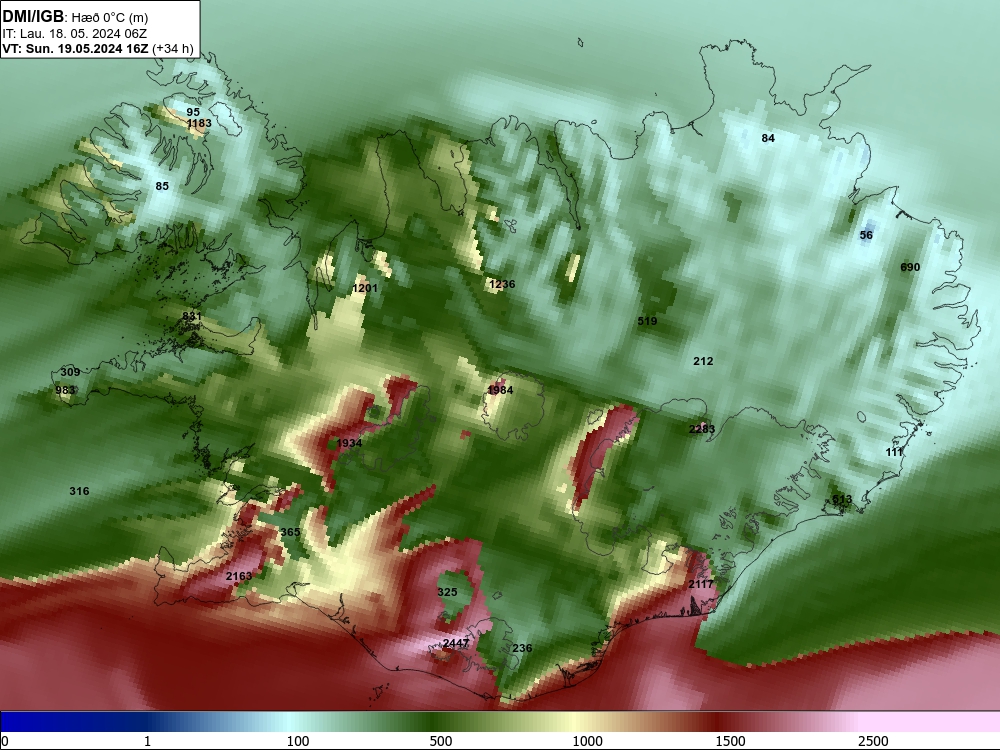1000x750 pixels.
Task: Select the IT: Lau. 18. 05. 2024 06Z line
Action: coord(75,34)
